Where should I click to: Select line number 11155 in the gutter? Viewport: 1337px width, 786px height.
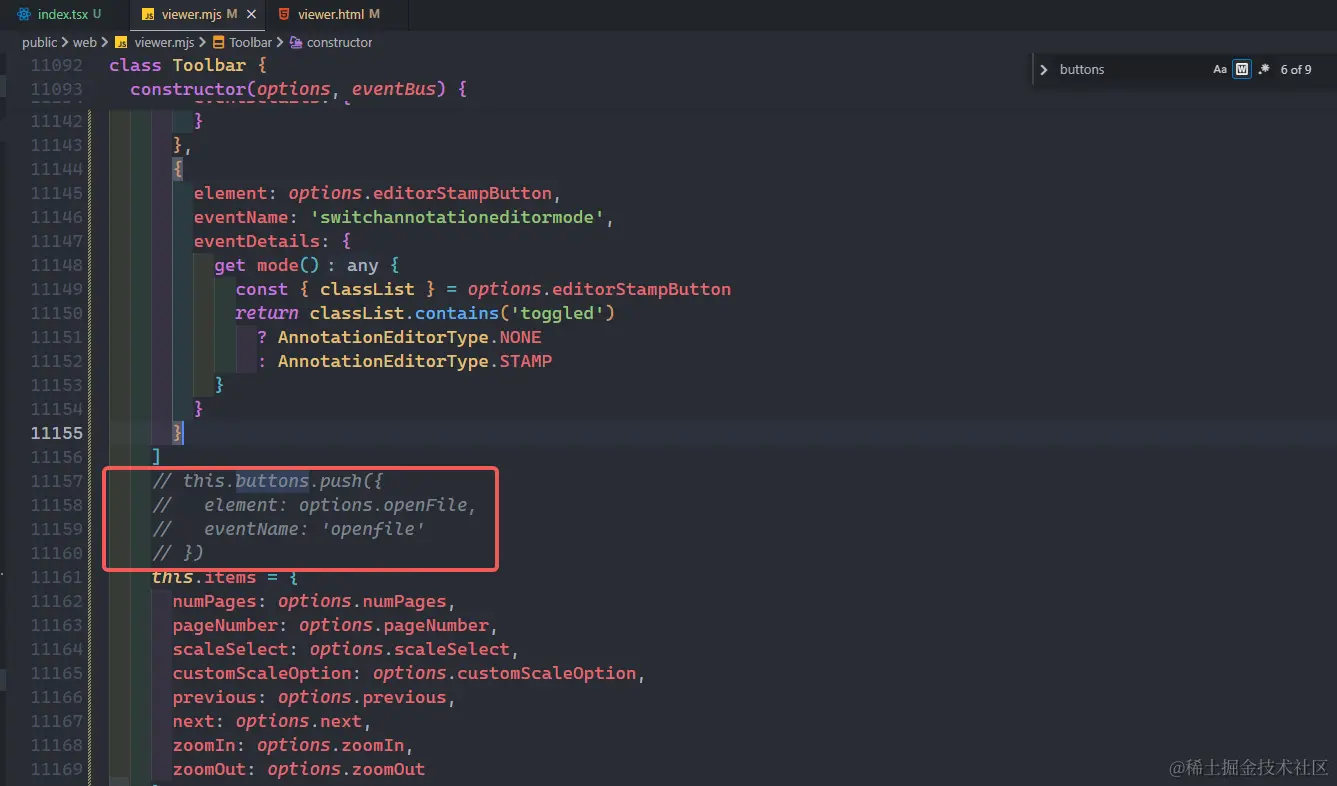click(x=57, y=433)
